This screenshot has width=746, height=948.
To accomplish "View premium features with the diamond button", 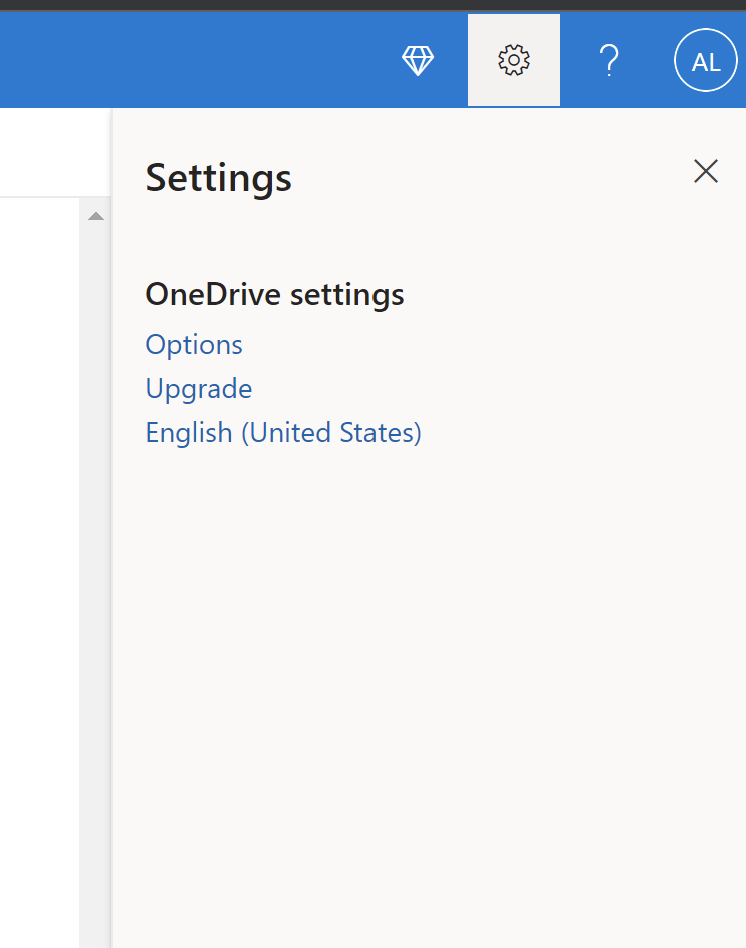I will tap(418, 61).
